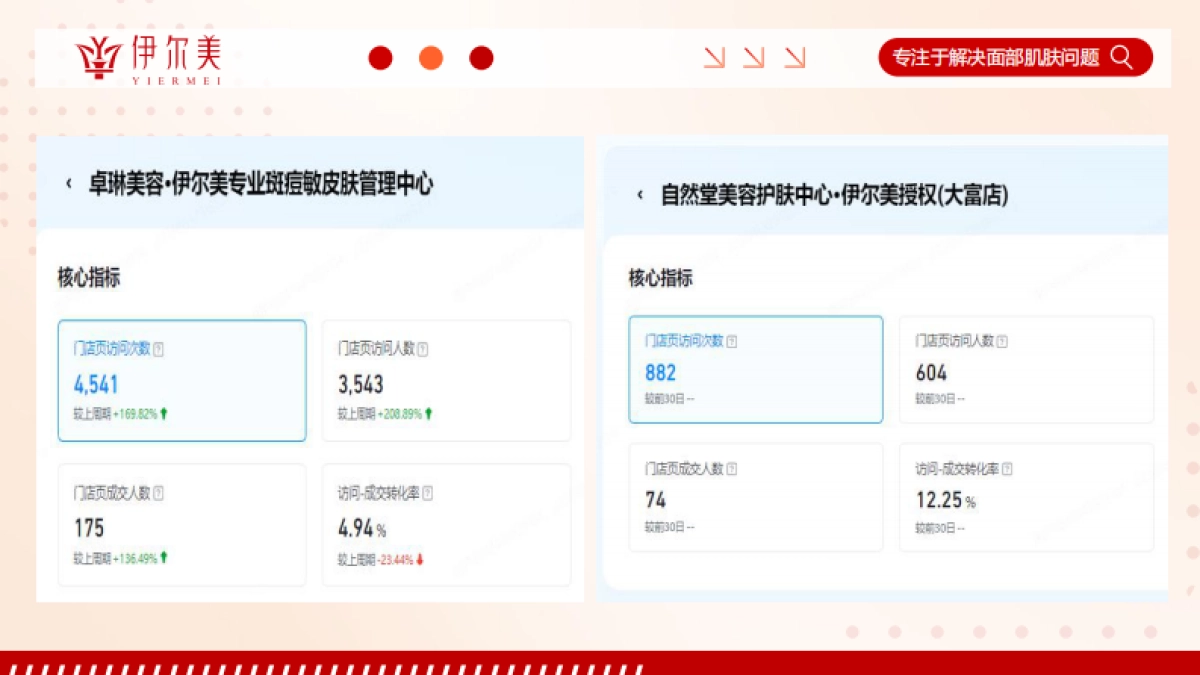Click the green up arrow next to +208.89%
The height and width of the screenshot is (675, 1200).
(x=429, y=412)
